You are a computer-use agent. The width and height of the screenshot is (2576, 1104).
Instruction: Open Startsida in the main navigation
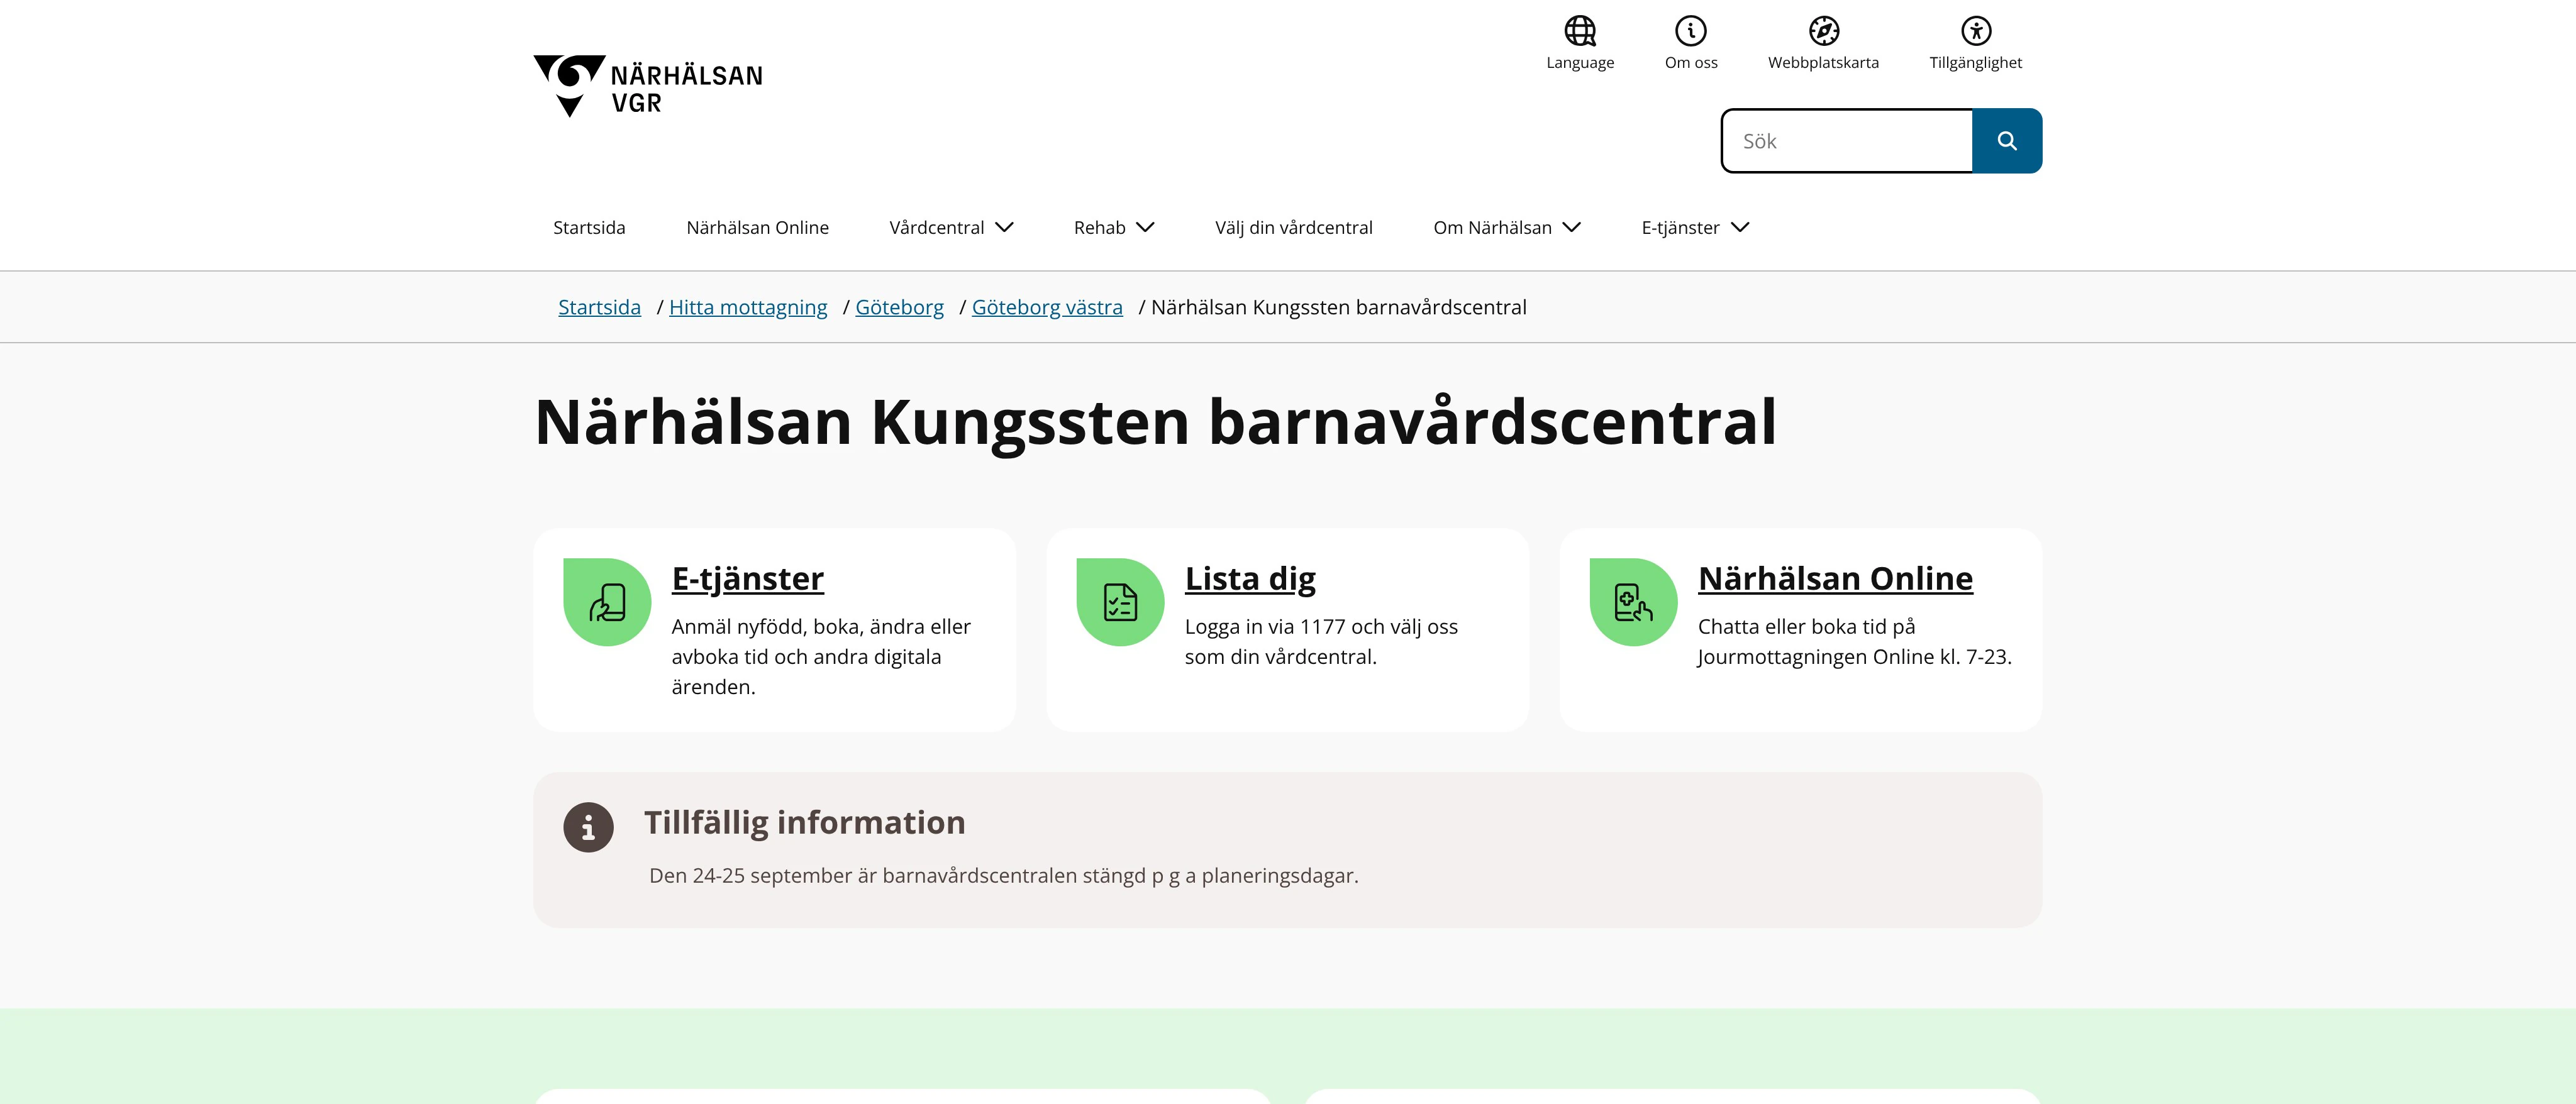pos(589,228)
